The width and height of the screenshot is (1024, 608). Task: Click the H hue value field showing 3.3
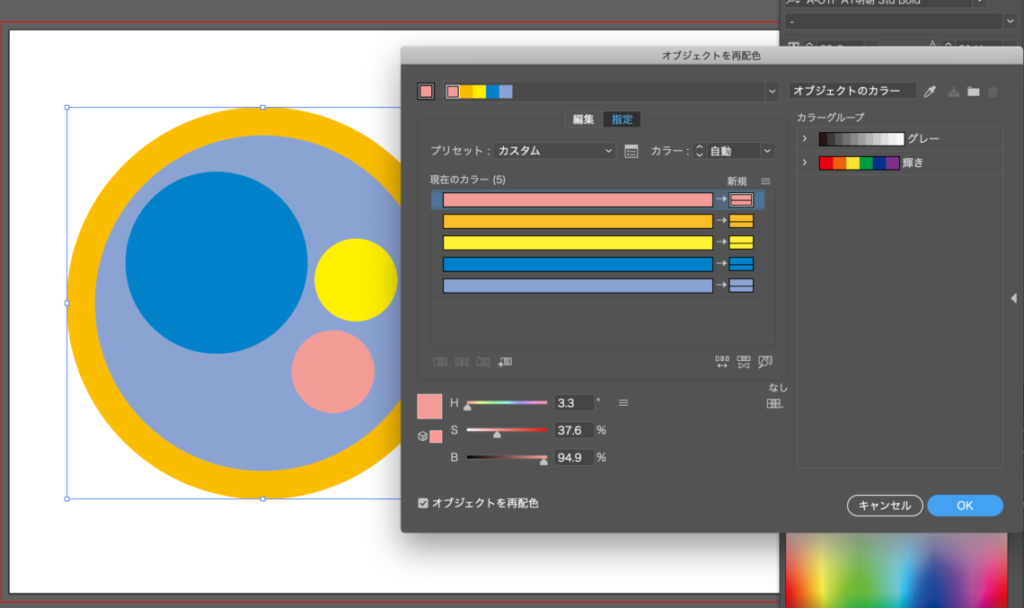(x=574, y=403)
